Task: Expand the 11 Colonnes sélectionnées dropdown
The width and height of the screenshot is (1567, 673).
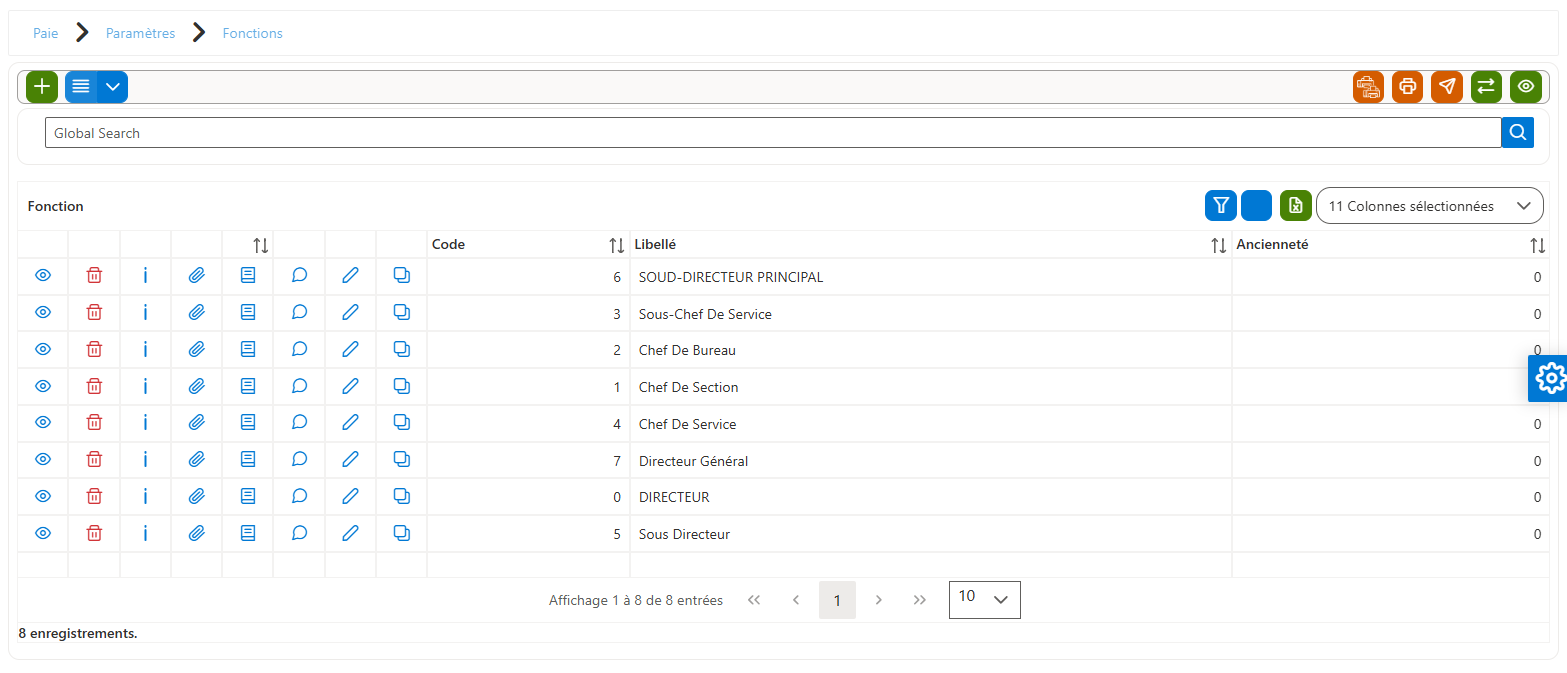Action: coord(1430,206)
